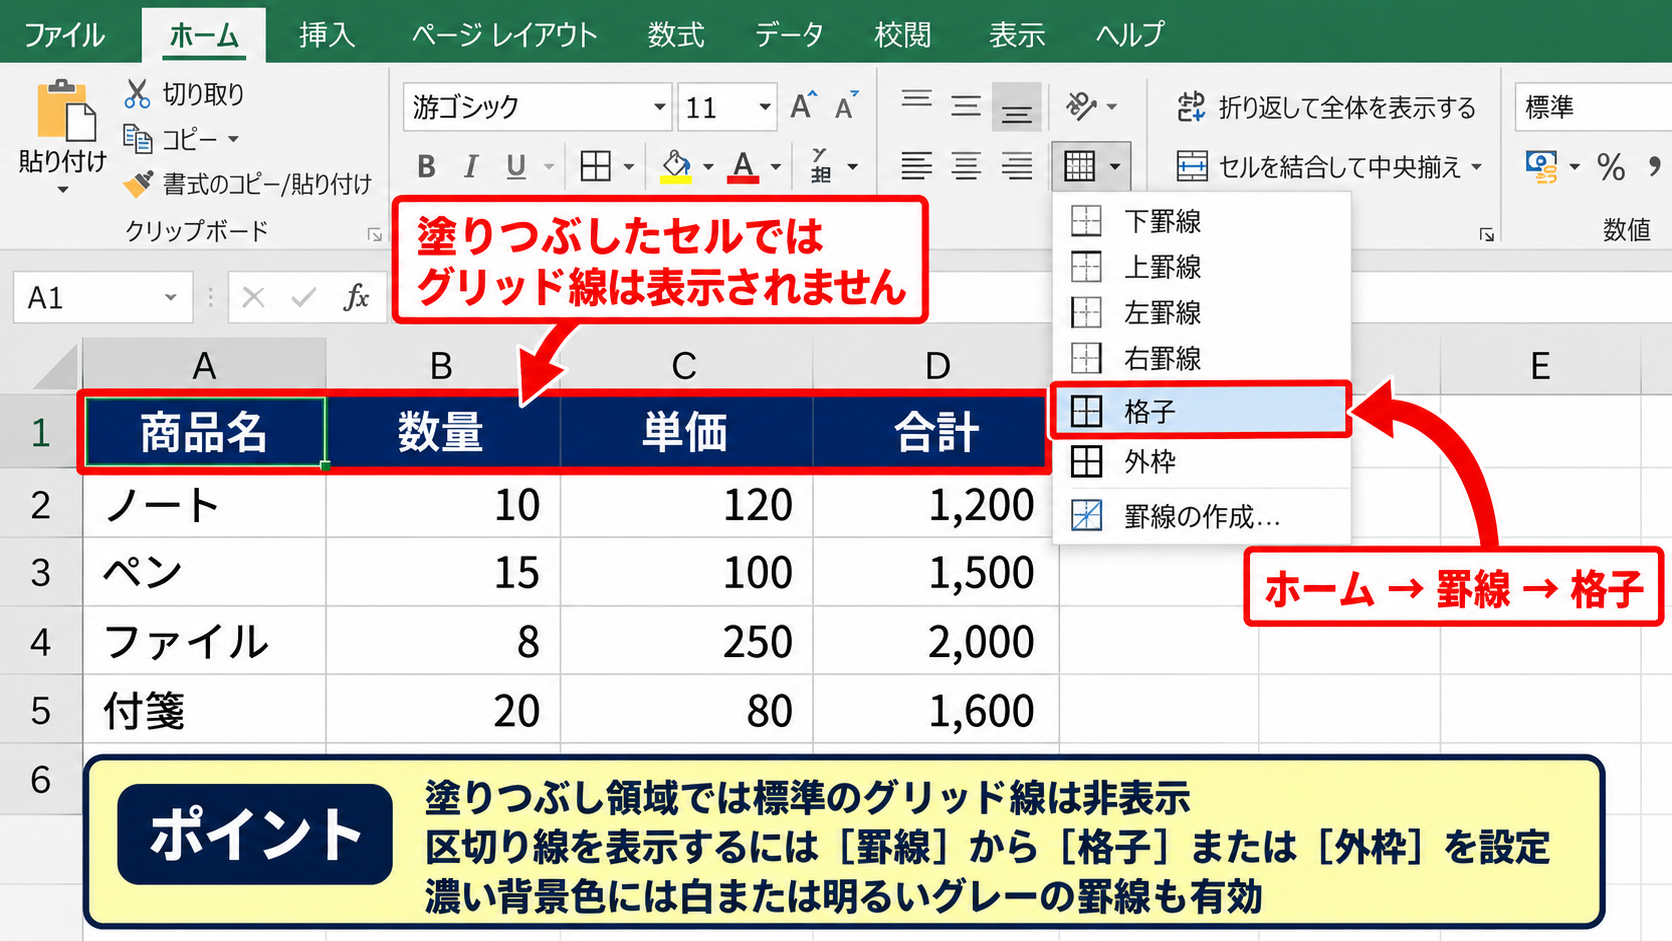Apply percent style with % icon

point(1611,167)
